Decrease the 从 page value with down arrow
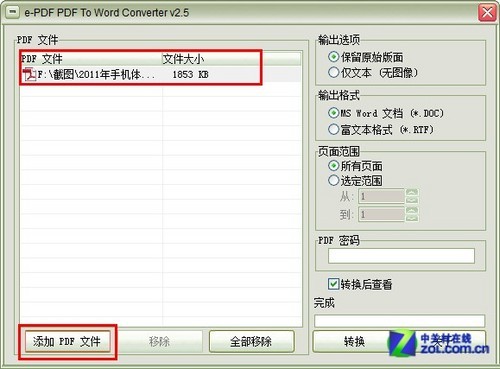Image resolution: width=500 pixels, height=369 pixels. point(412,200)
